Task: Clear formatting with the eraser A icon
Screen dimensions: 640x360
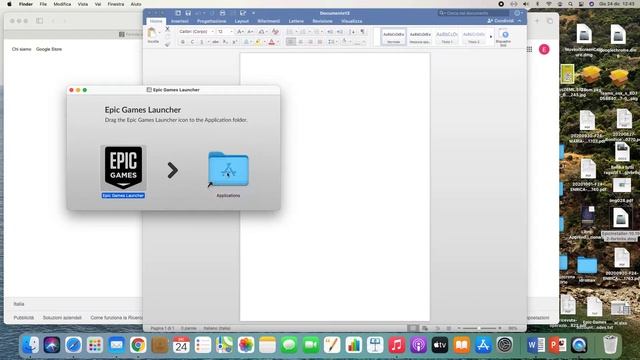Action: 275,31
